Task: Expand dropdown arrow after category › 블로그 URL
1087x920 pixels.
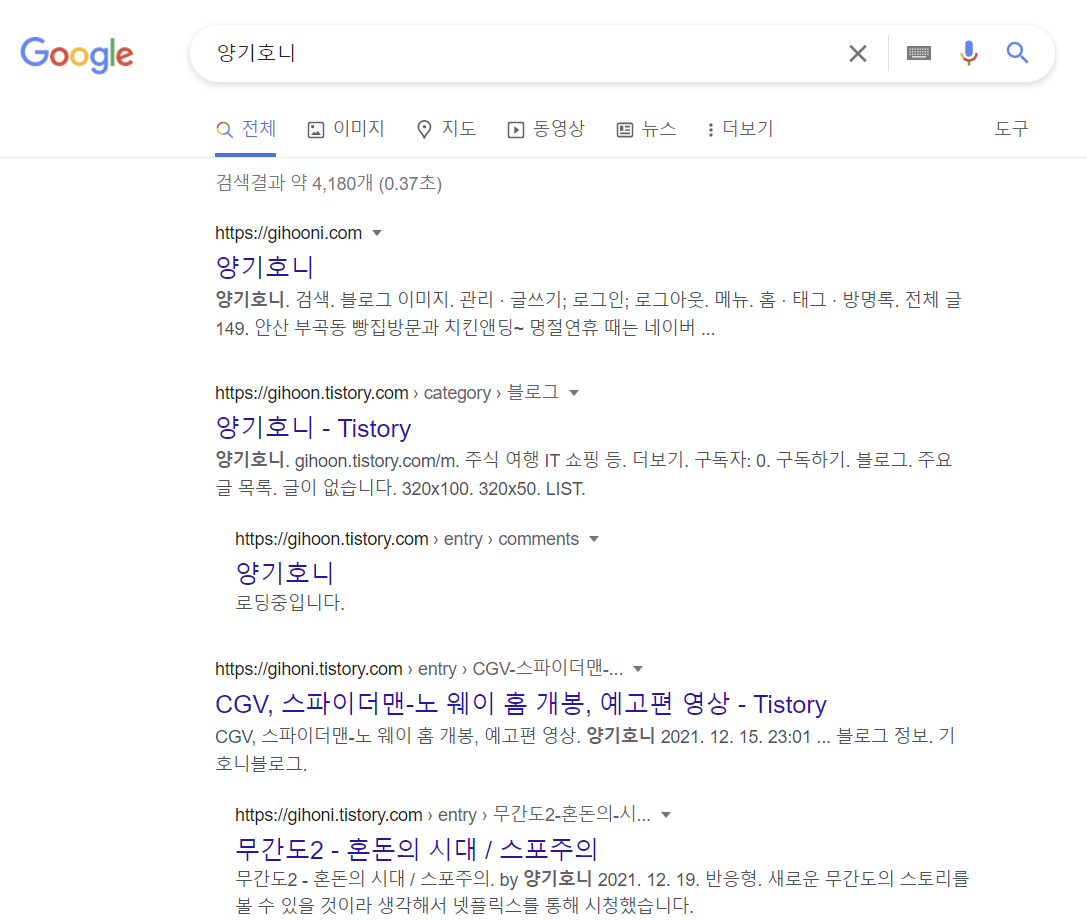Action: coord(574,393)
